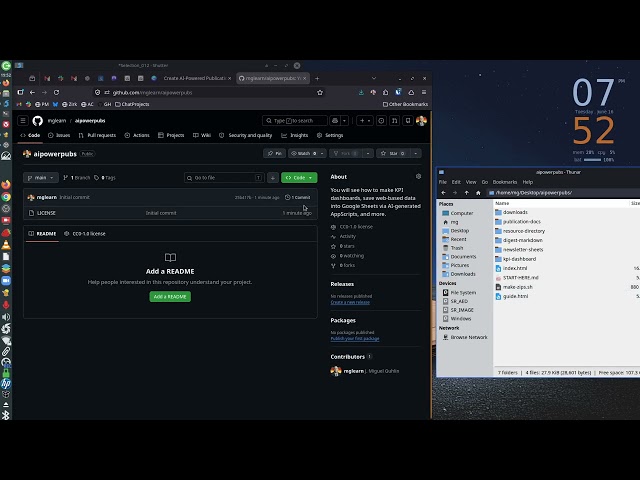This screenshot has height=480, width=640.
Task: Open Chrome from the dock
Action: 6,197
